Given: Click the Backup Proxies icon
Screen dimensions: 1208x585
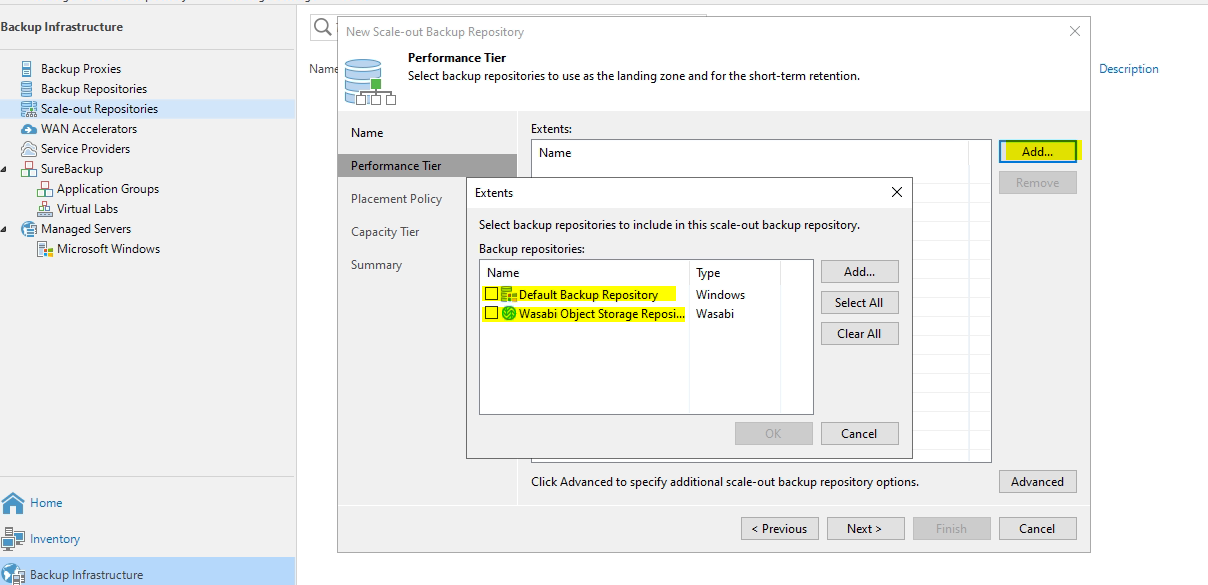Looking at the screenshot, I should pyautogui.click(x=27, y=69).
